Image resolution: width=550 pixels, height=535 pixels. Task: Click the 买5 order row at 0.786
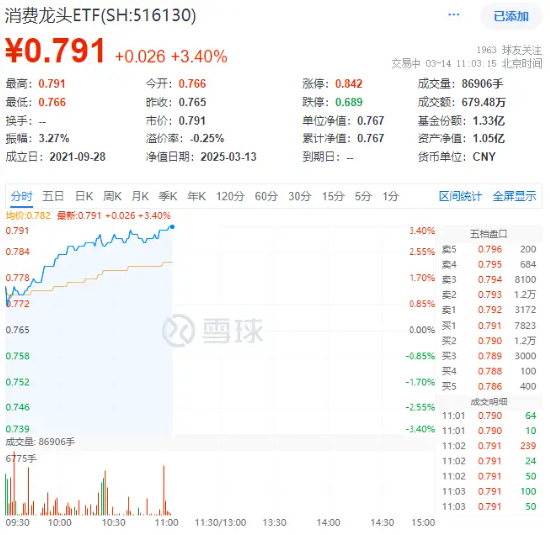coord(489,386)
